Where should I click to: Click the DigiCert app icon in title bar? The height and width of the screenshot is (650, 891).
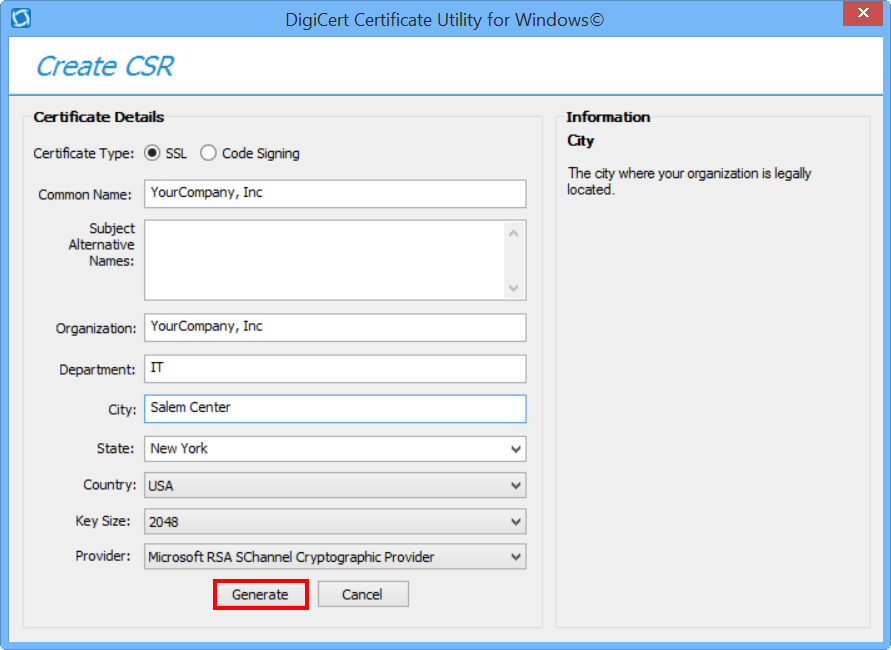(x=20, y=18)
